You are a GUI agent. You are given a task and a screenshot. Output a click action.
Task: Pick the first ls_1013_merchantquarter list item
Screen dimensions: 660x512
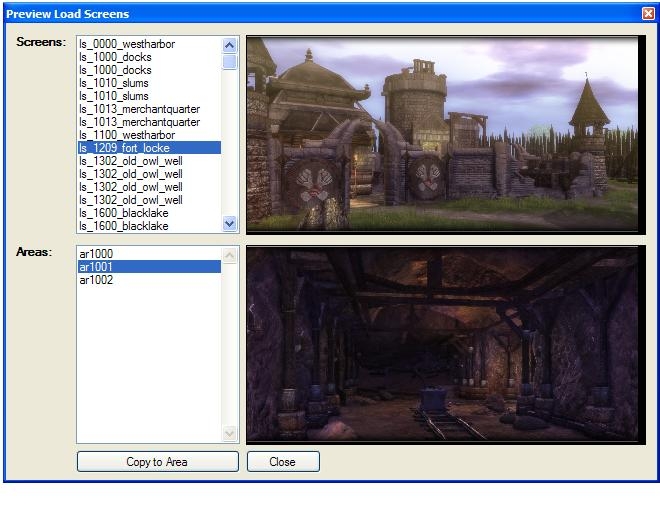(x=139, y=109)
